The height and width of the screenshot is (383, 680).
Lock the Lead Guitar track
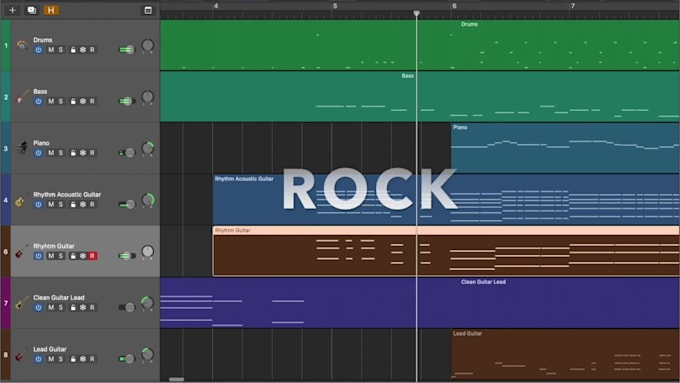73,359
